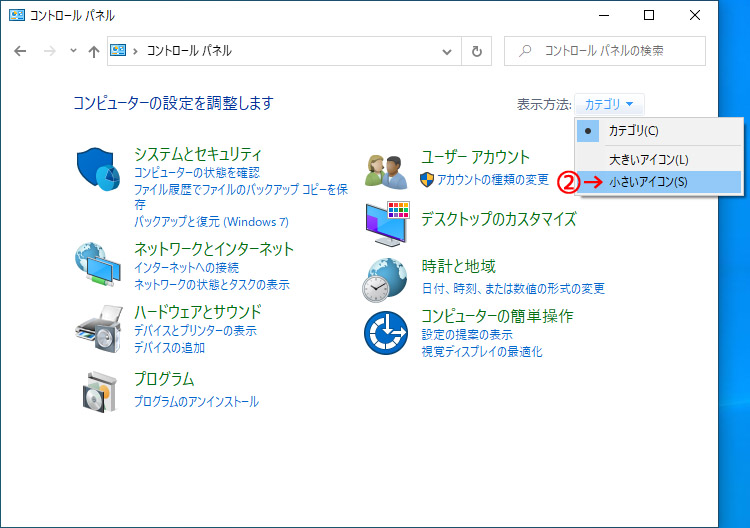
Task: Click the forward navigation arrow
Action: [50, 51]
